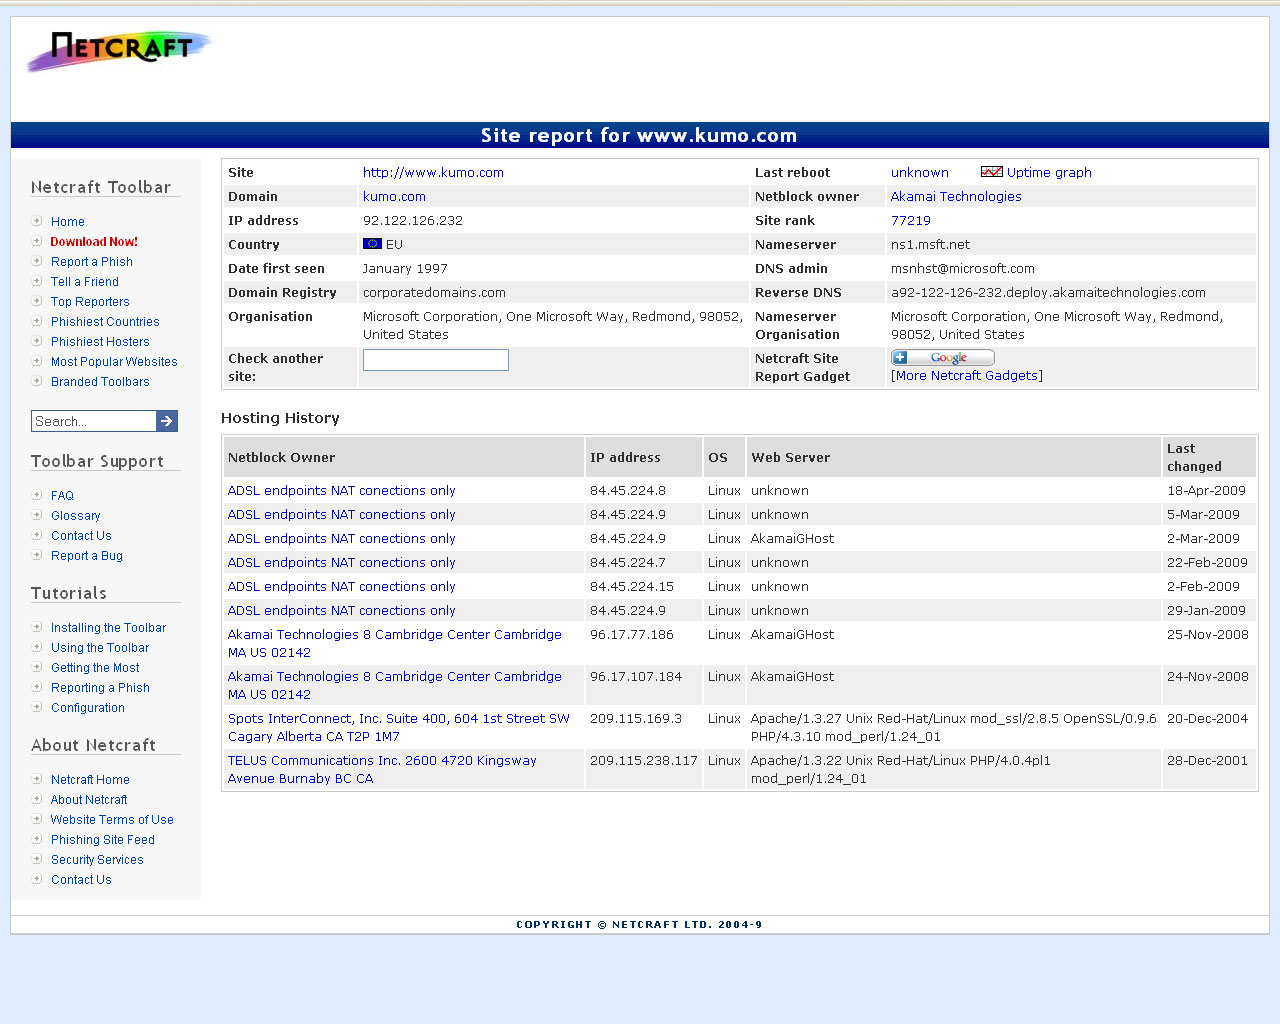Open Reporting a Phish tutorial
Image resolution: width=1280 pixels, height=1024 pixels.
[x=100, y=688]
